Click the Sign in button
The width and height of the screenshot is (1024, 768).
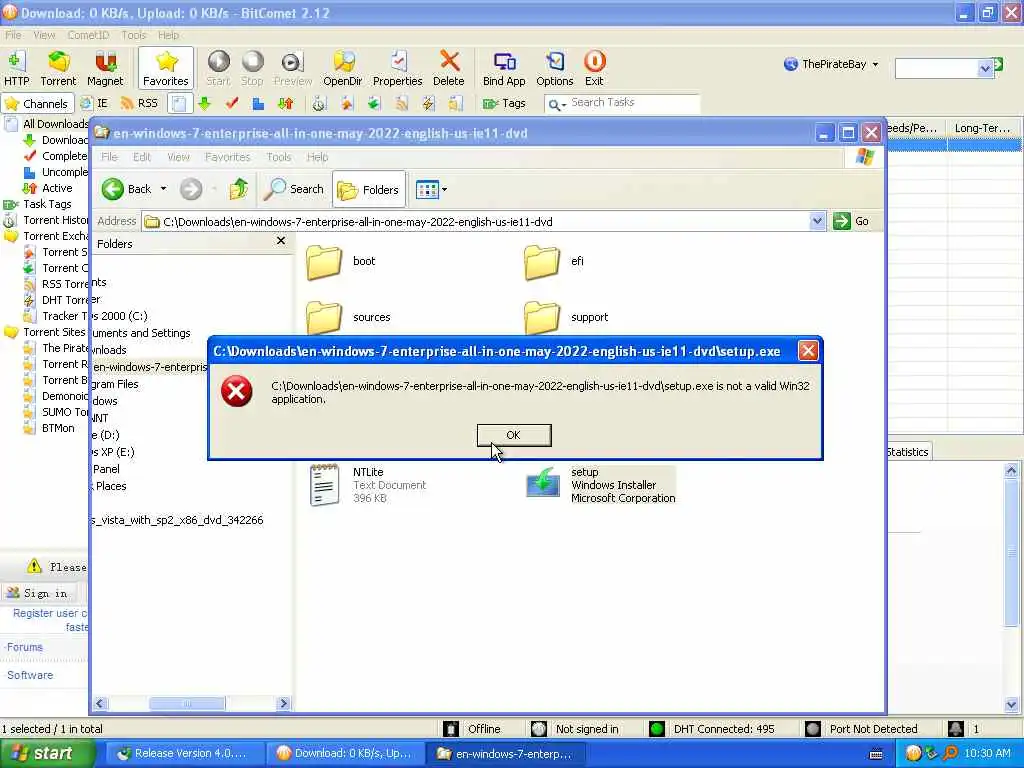point(39,593)
